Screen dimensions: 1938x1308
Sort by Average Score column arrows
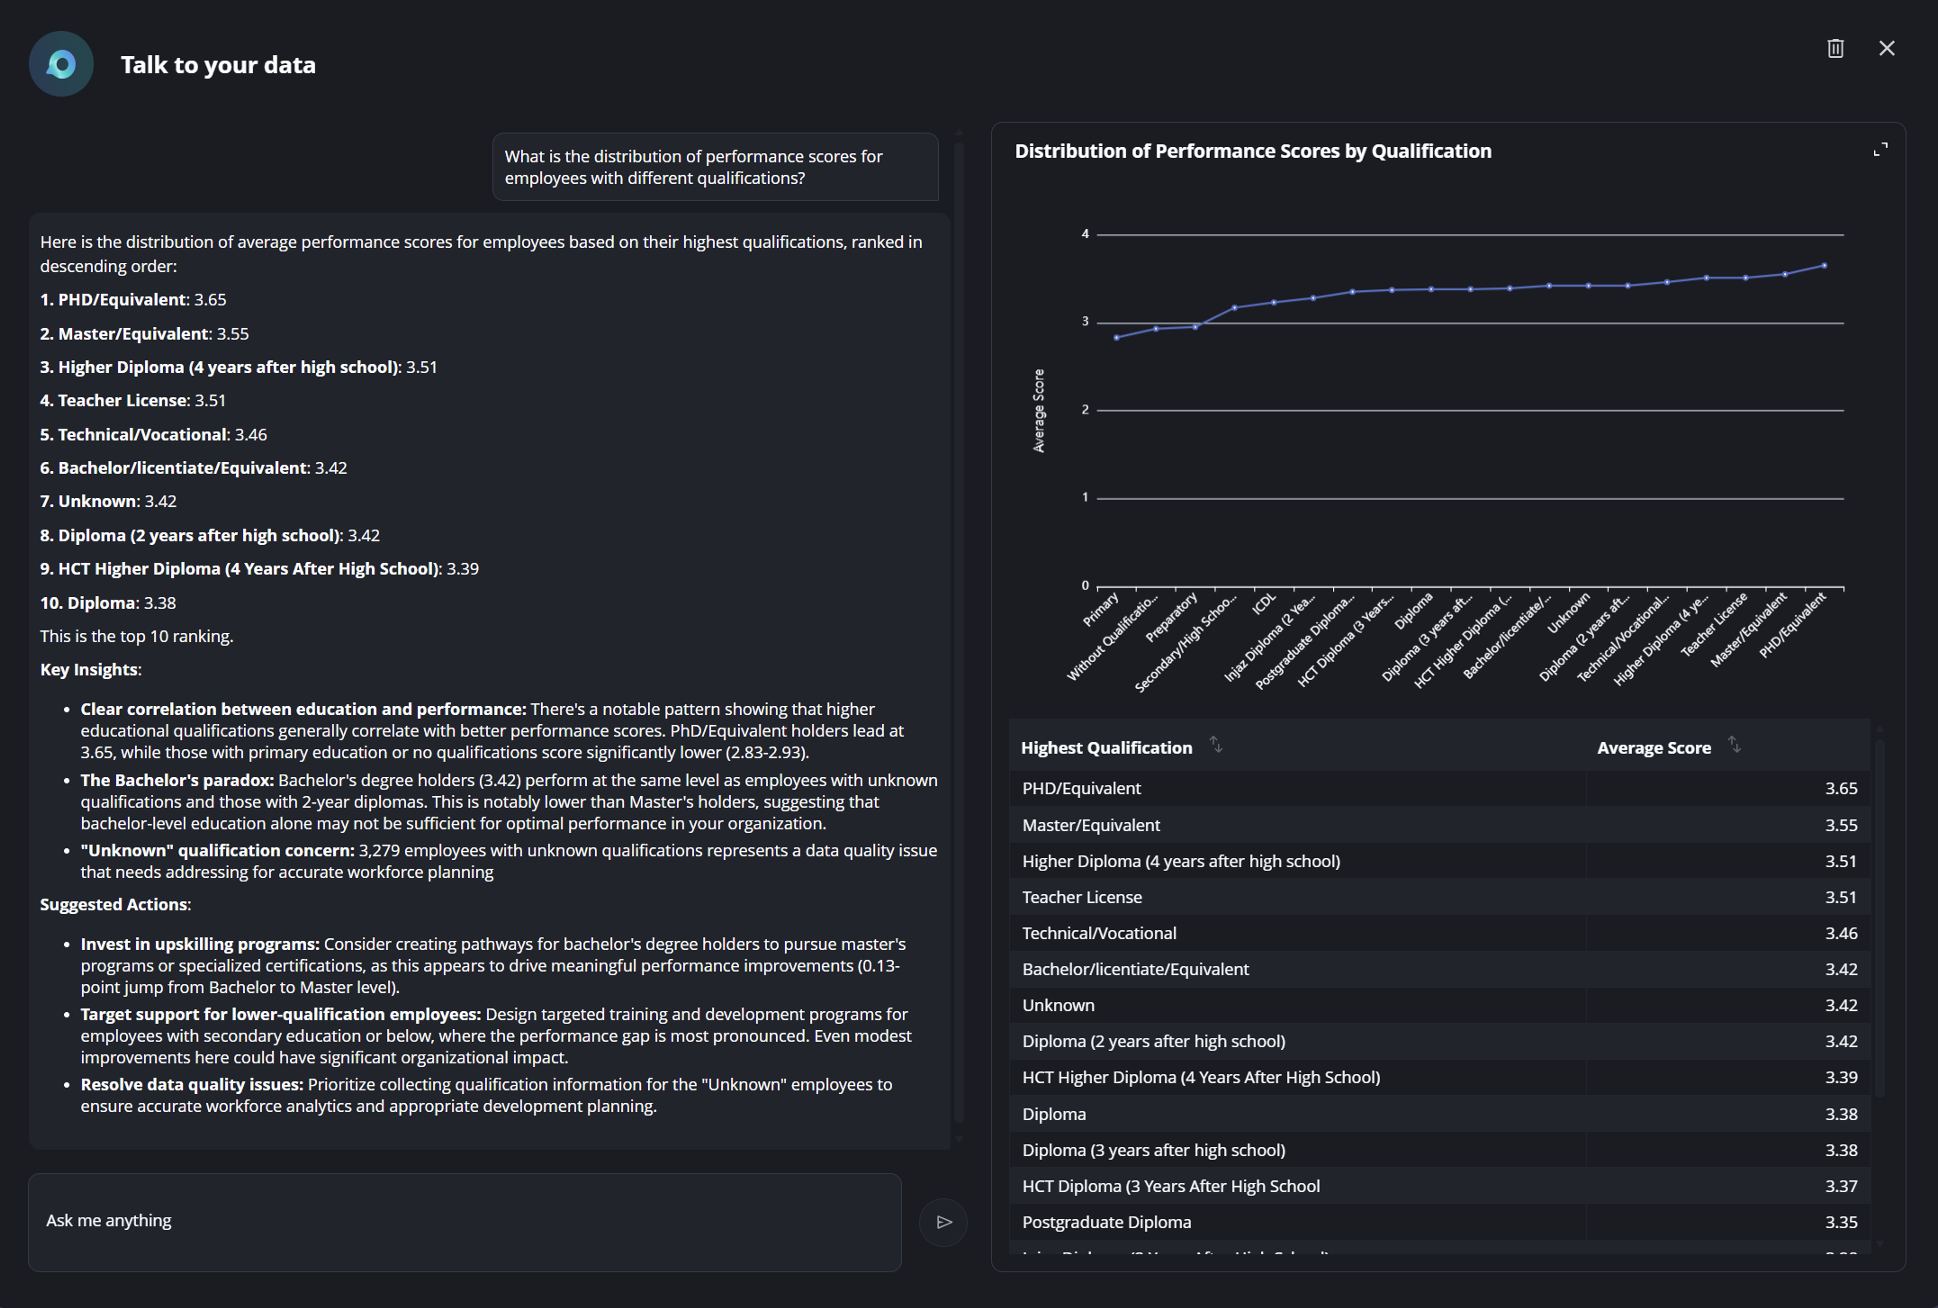[x=1735, y=745]
